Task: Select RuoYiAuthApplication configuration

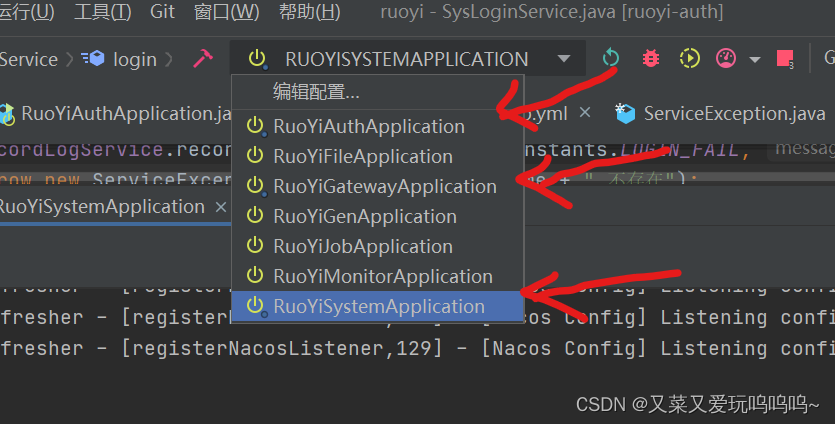Action: click(x=378, y=126)
